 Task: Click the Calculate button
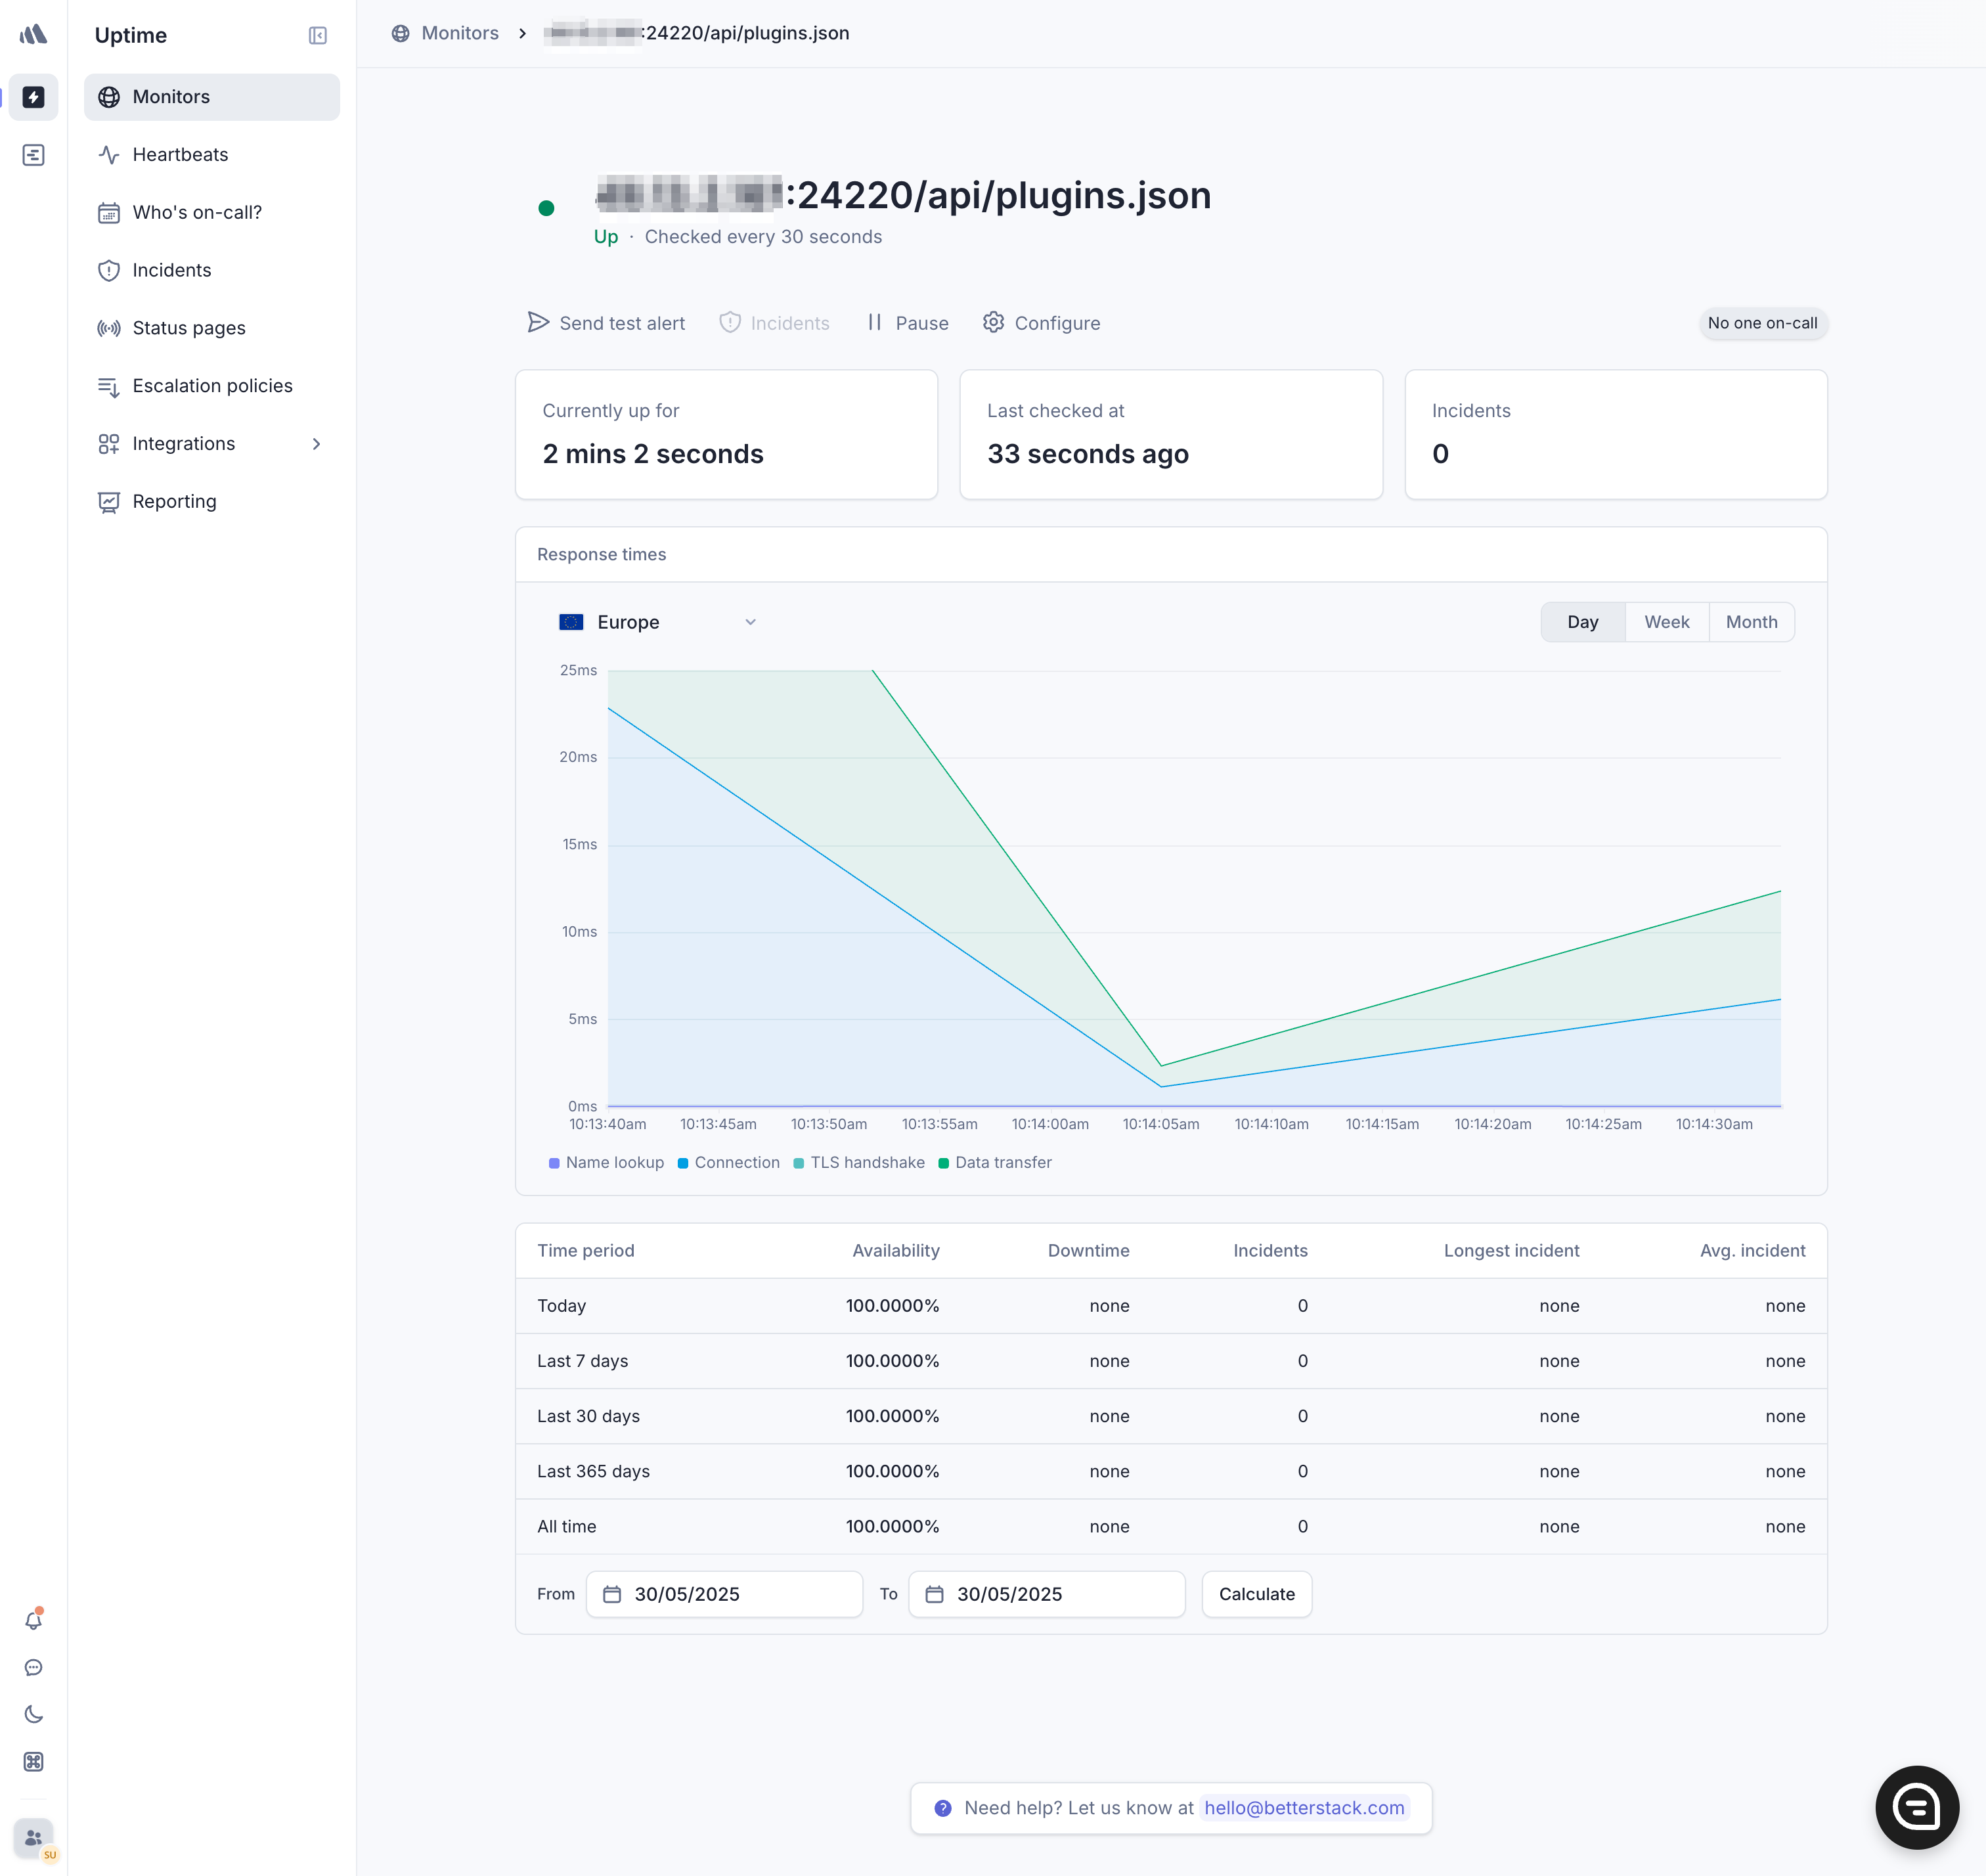tap(1257, 1594)
